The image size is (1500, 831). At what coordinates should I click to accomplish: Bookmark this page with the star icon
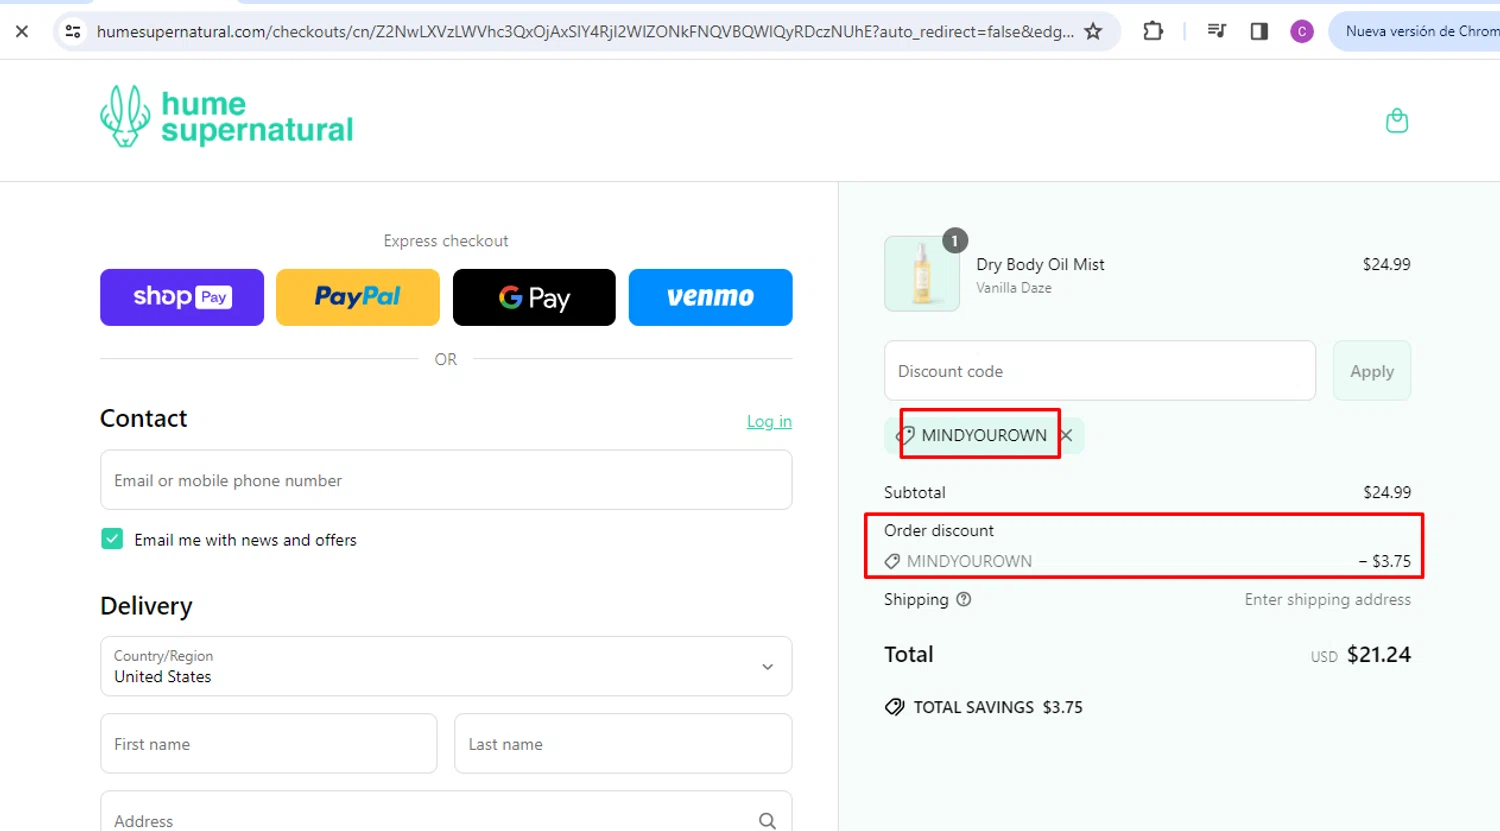pos(1093,31)
